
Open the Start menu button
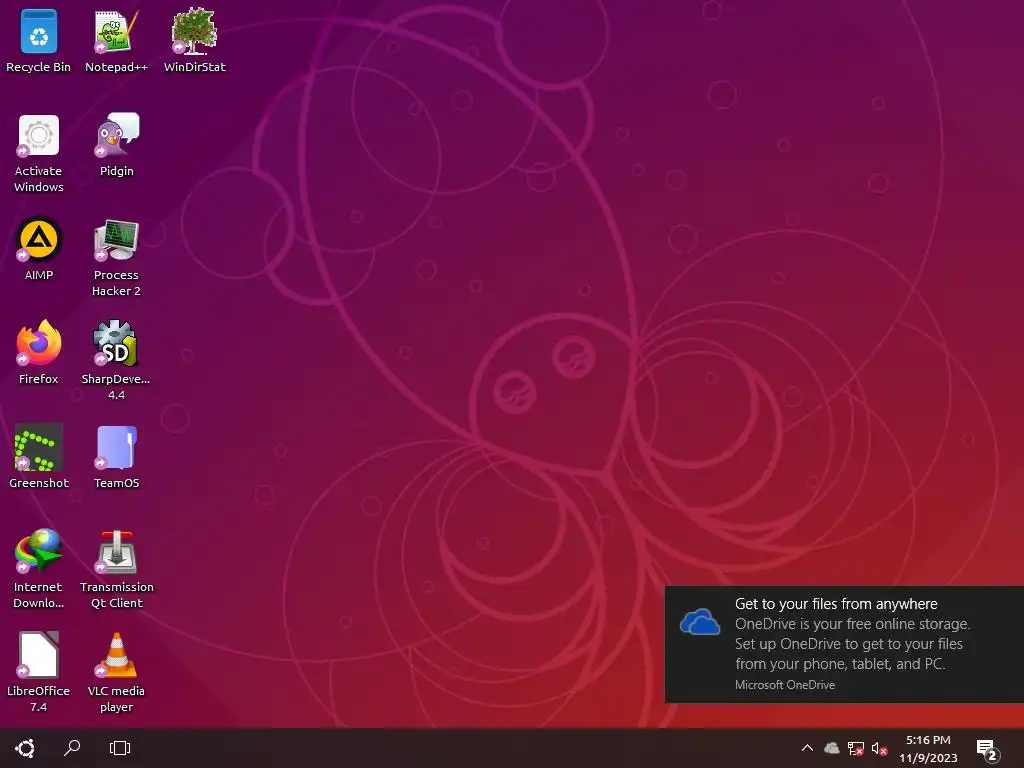point(25,748)
